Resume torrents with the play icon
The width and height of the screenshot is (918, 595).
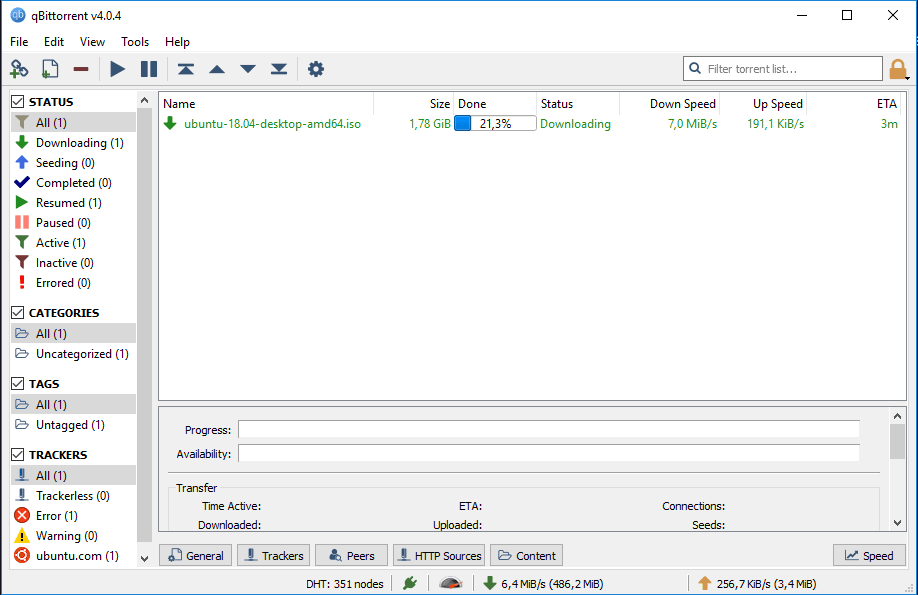coord(118,69)
